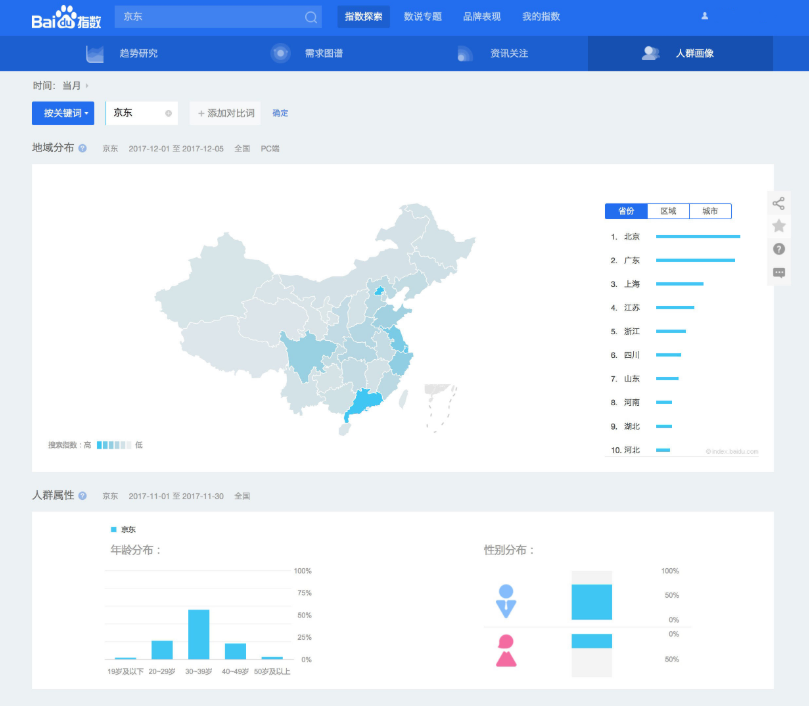Image resolution: width=809 pixels, height=706 pixels.
Task: Click the male gender icon
Action: pos(506,601)
